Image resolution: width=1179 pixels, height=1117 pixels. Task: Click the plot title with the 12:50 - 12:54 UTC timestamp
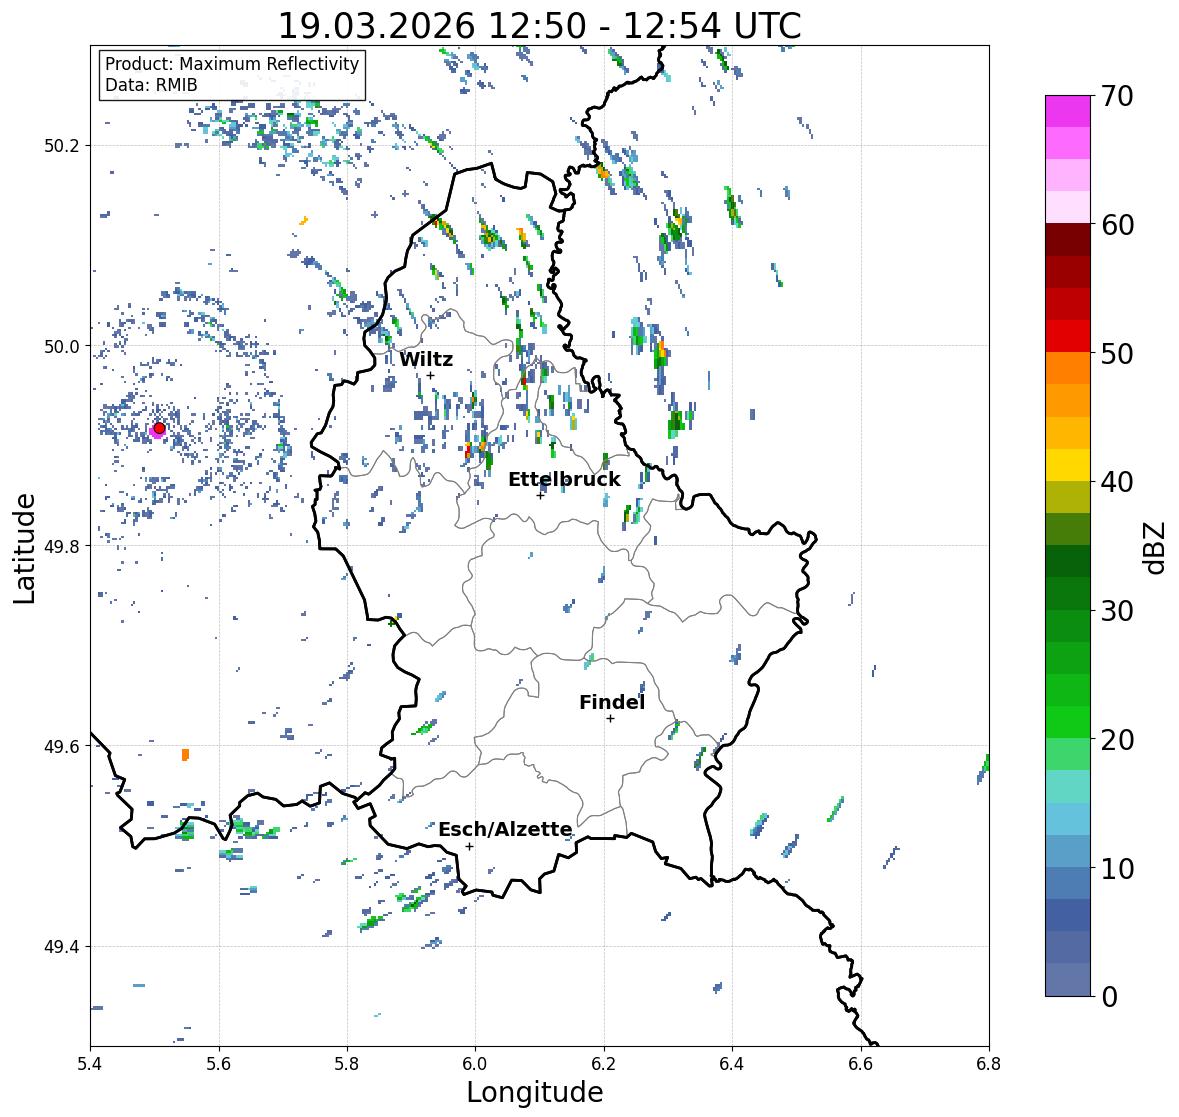[539, 26]
